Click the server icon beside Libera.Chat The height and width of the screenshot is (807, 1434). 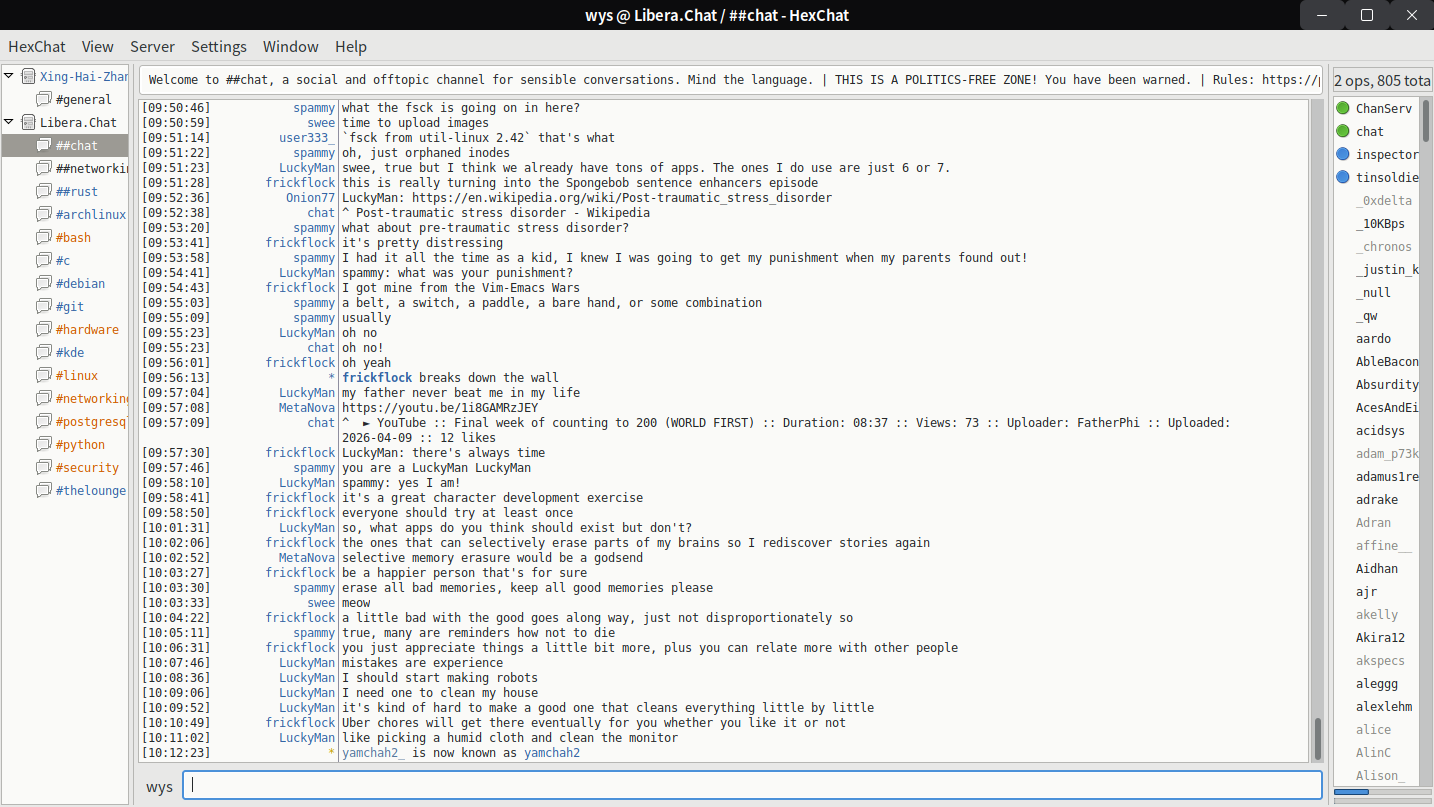pyautogui.click(x=28, y=122)
